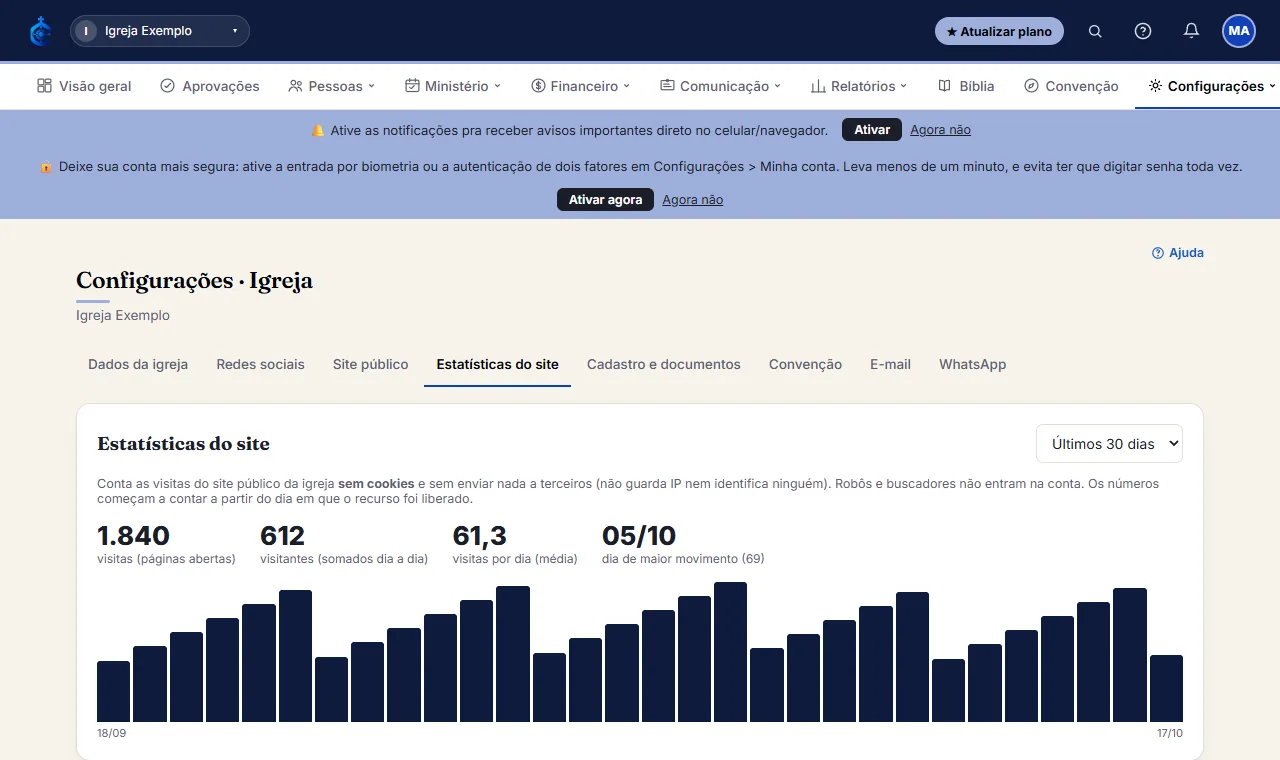Expand the Relatórios menu chevron
The height and width of the screenshot is (760, 1280).
tap(903, 86)
